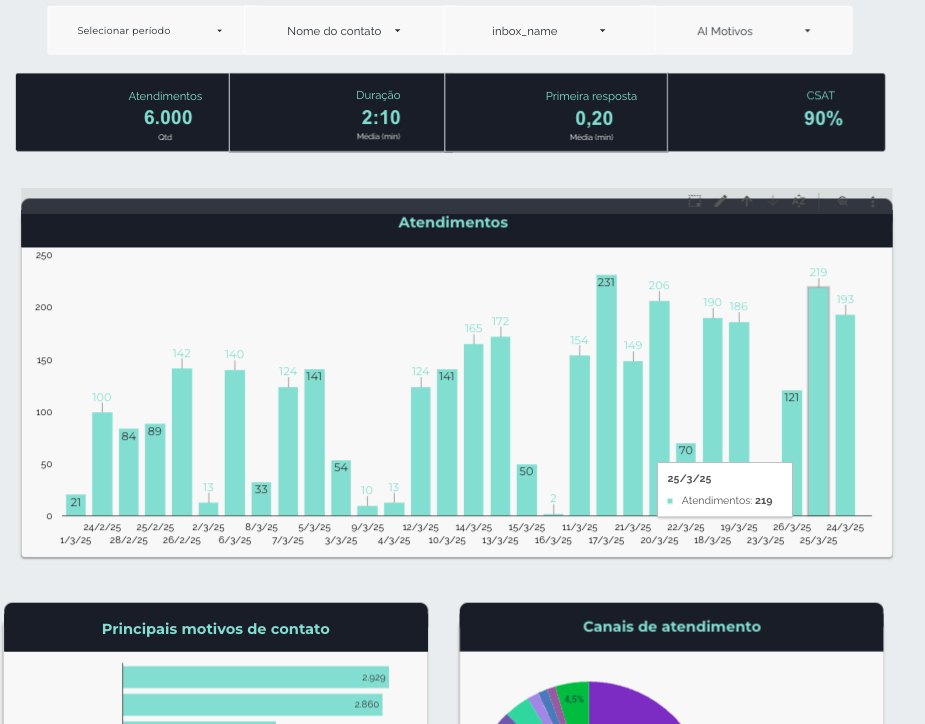Open the Selecionar período dropdown

(x=146, y=31)
